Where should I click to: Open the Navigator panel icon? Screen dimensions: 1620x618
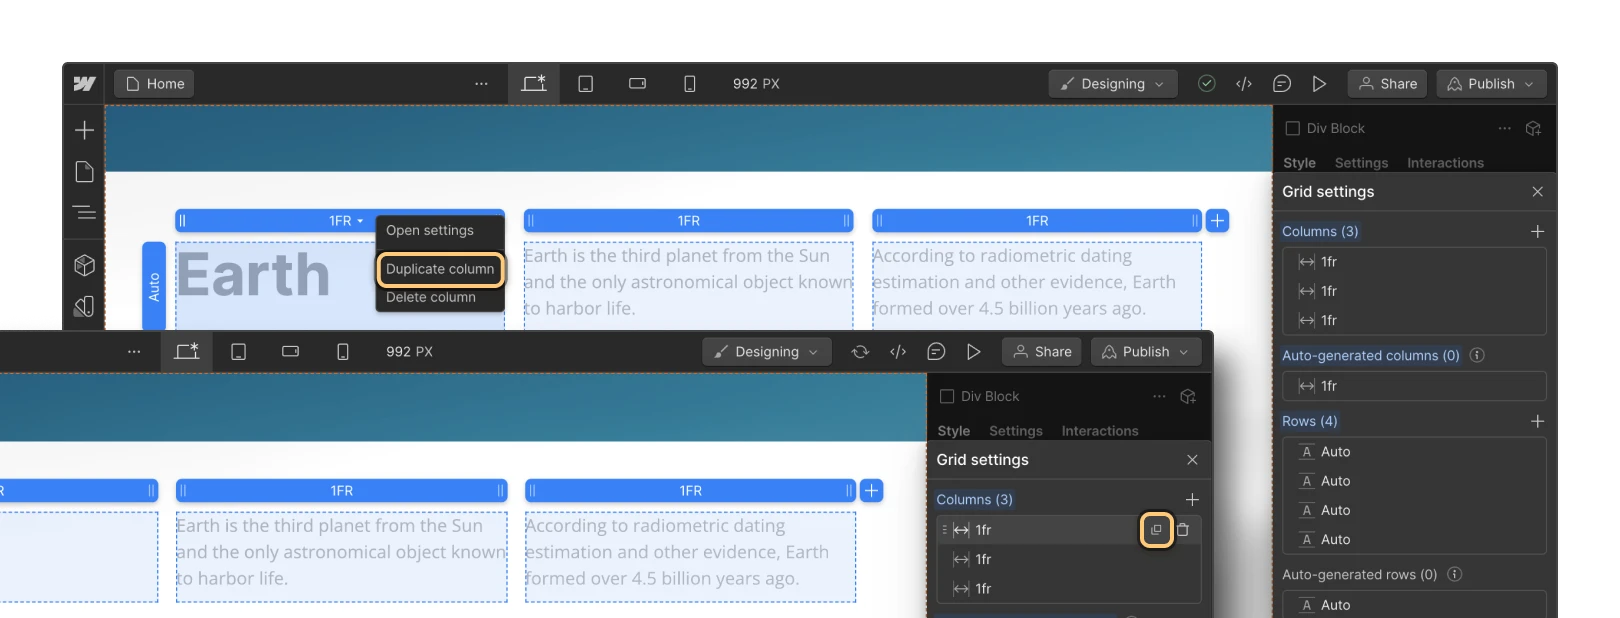[85, 212]
